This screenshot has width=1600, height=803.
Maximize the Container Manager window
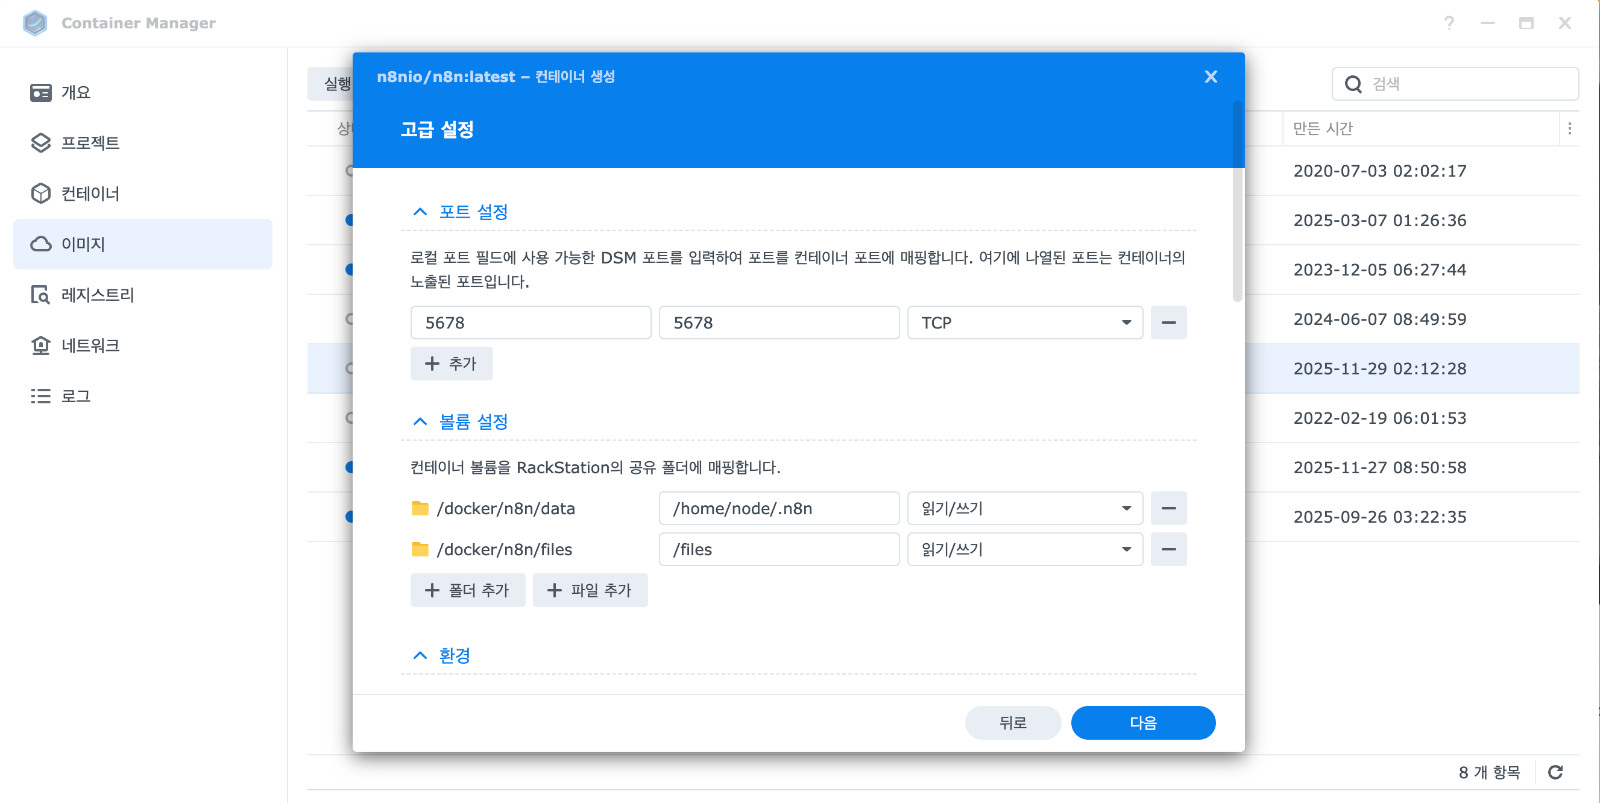(1526, 23)
